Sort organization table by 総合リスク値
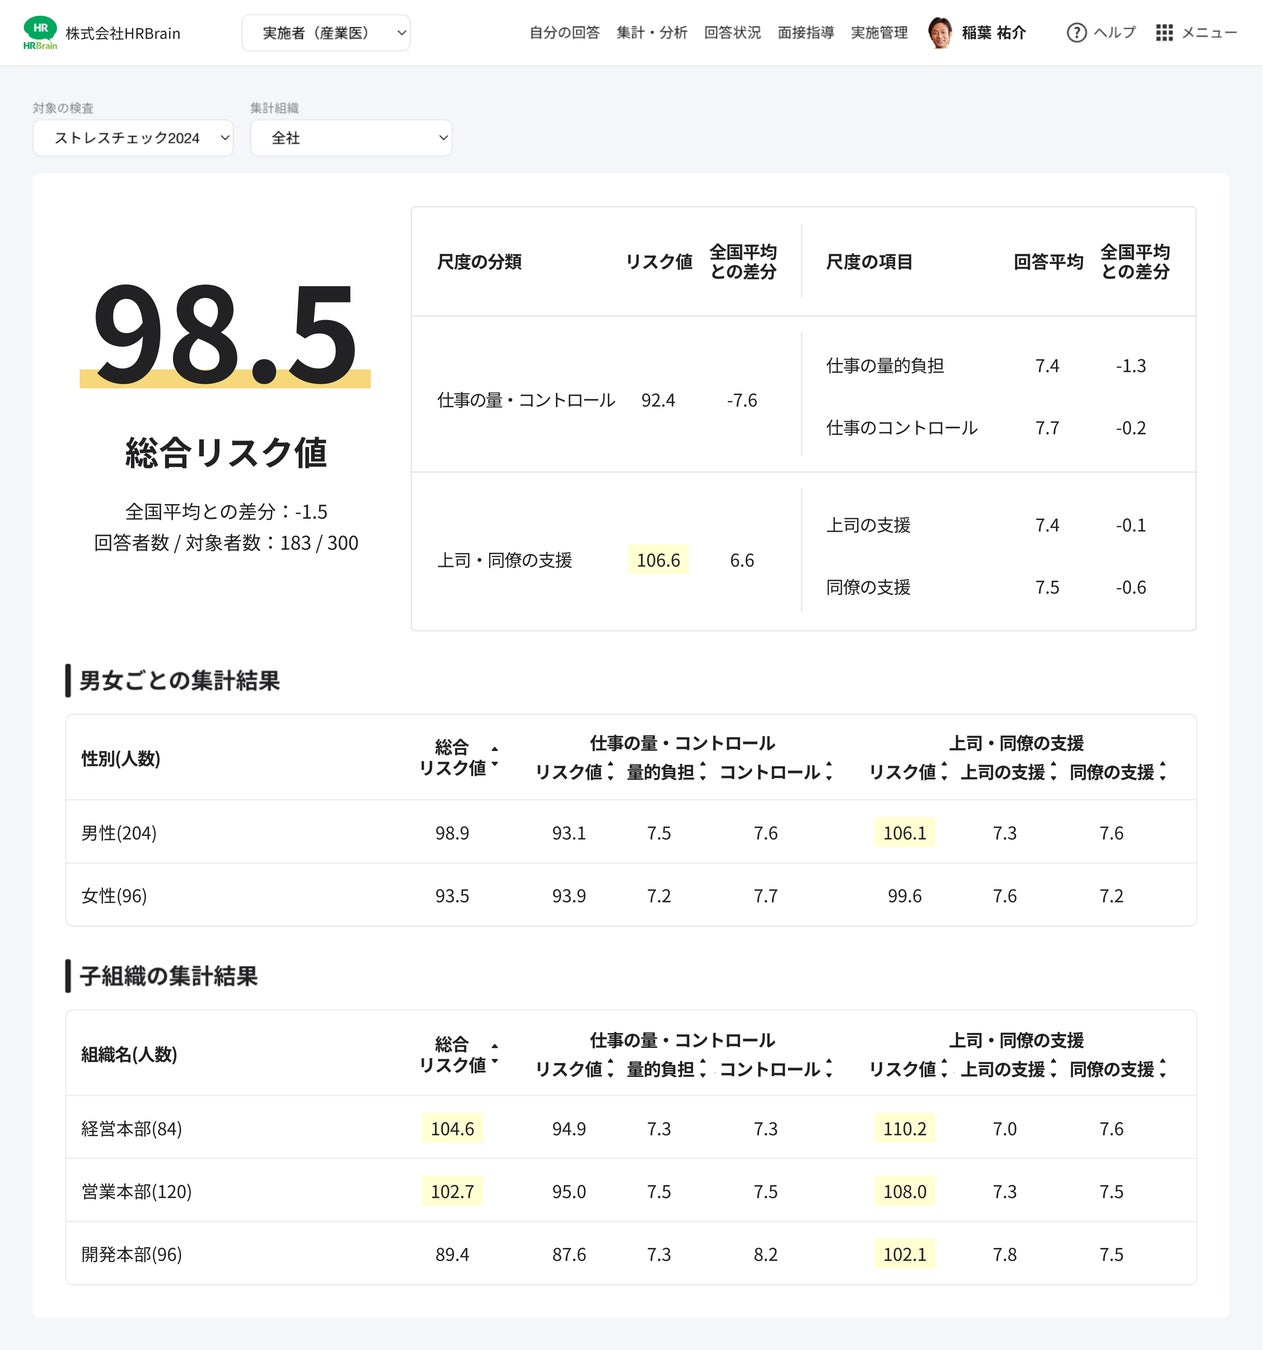The height and width of the screenshot is (1350, 1263). [494, 1054]
